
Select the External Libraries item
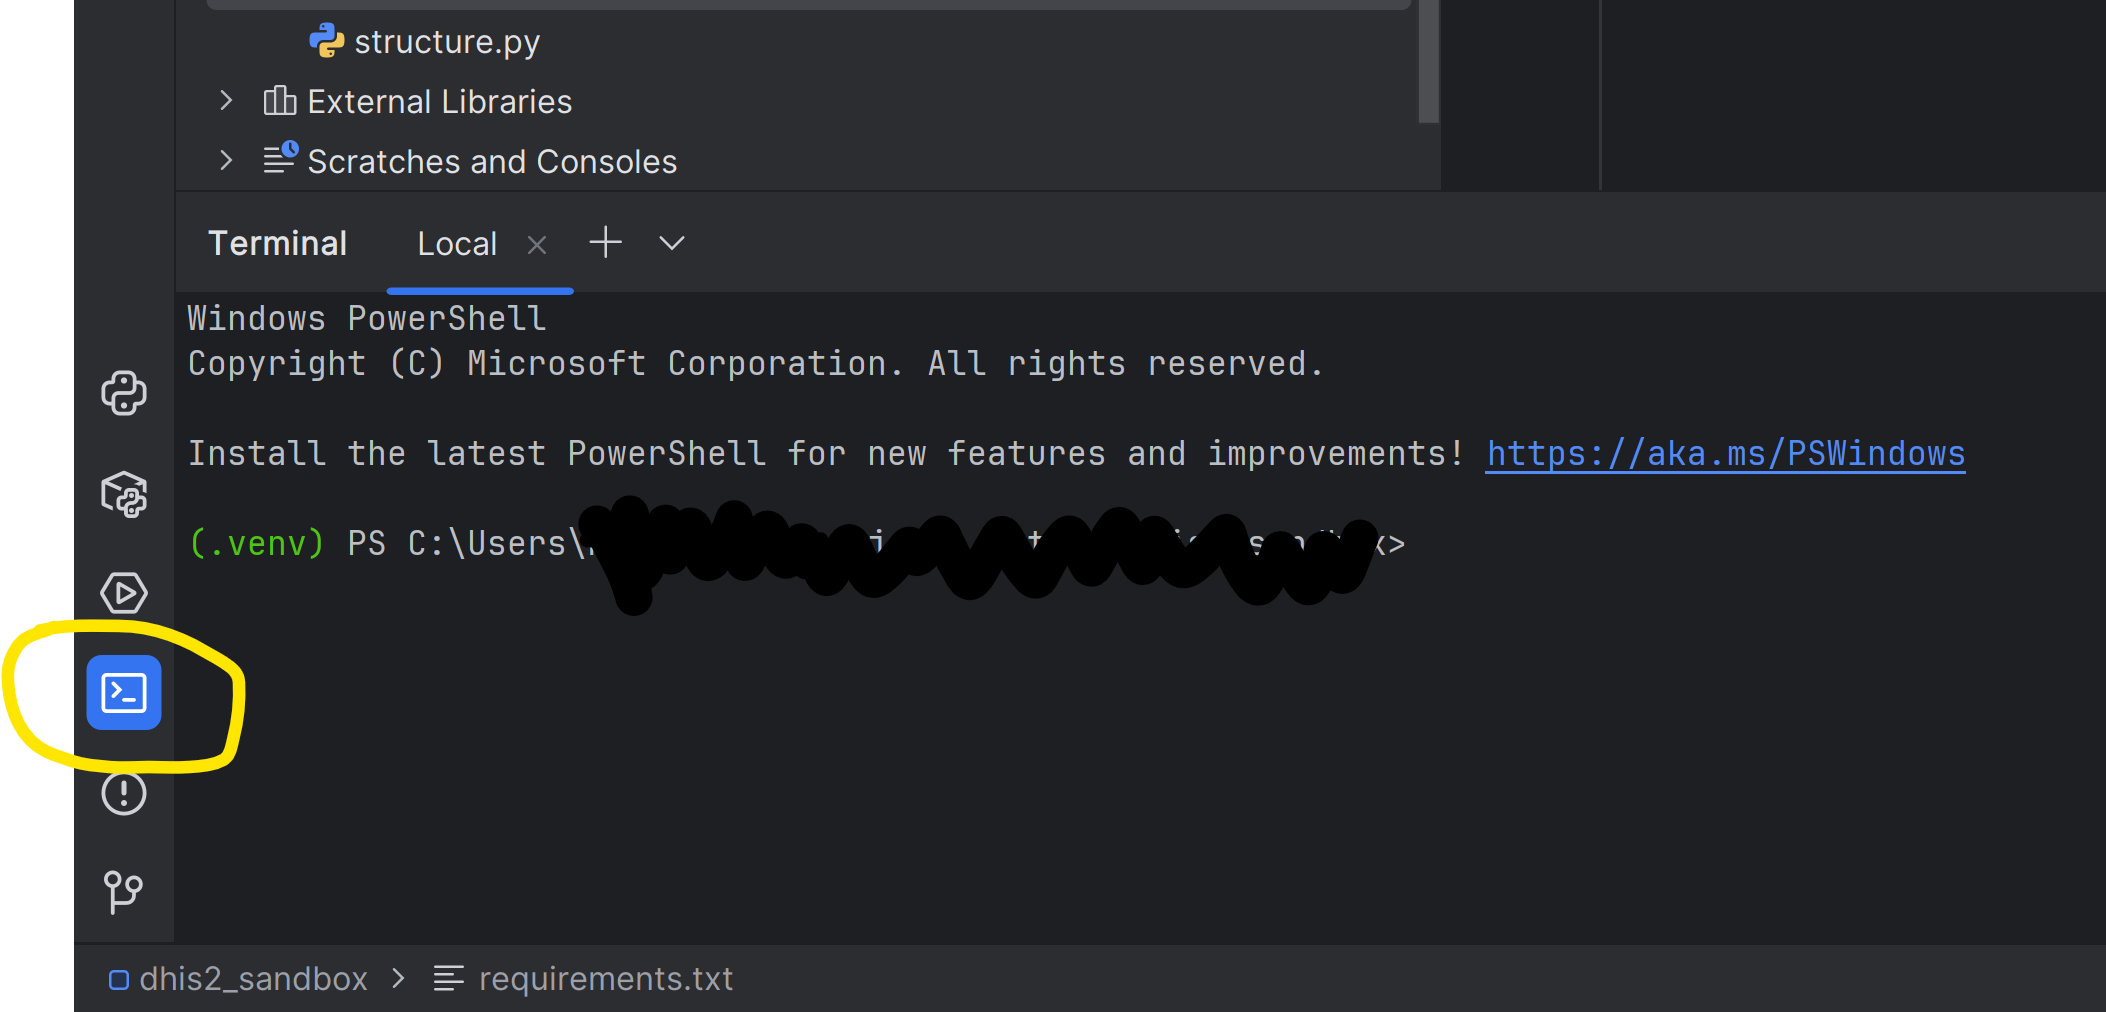pyautogui.click(x=439, y=101)
